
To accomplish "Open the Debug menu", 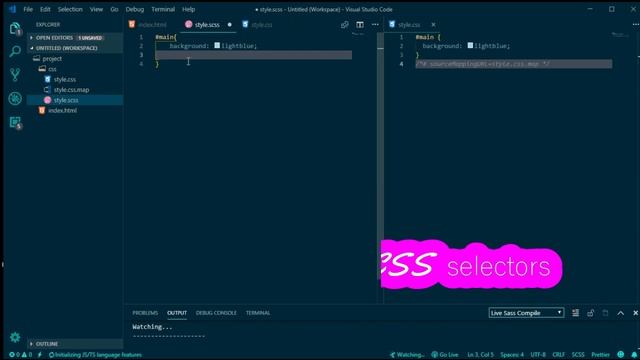I will (135, 9).
